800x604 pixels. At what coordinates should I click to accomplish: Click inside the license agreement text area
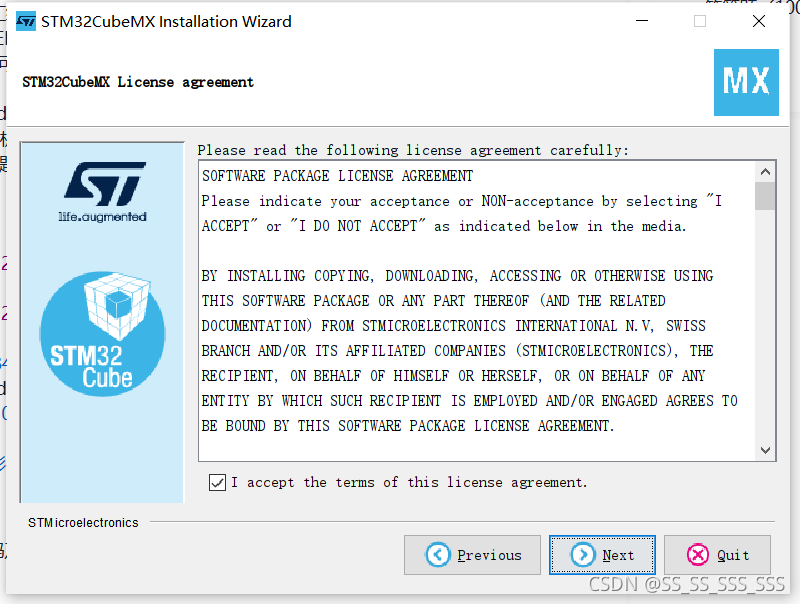[x=477, y=311]
